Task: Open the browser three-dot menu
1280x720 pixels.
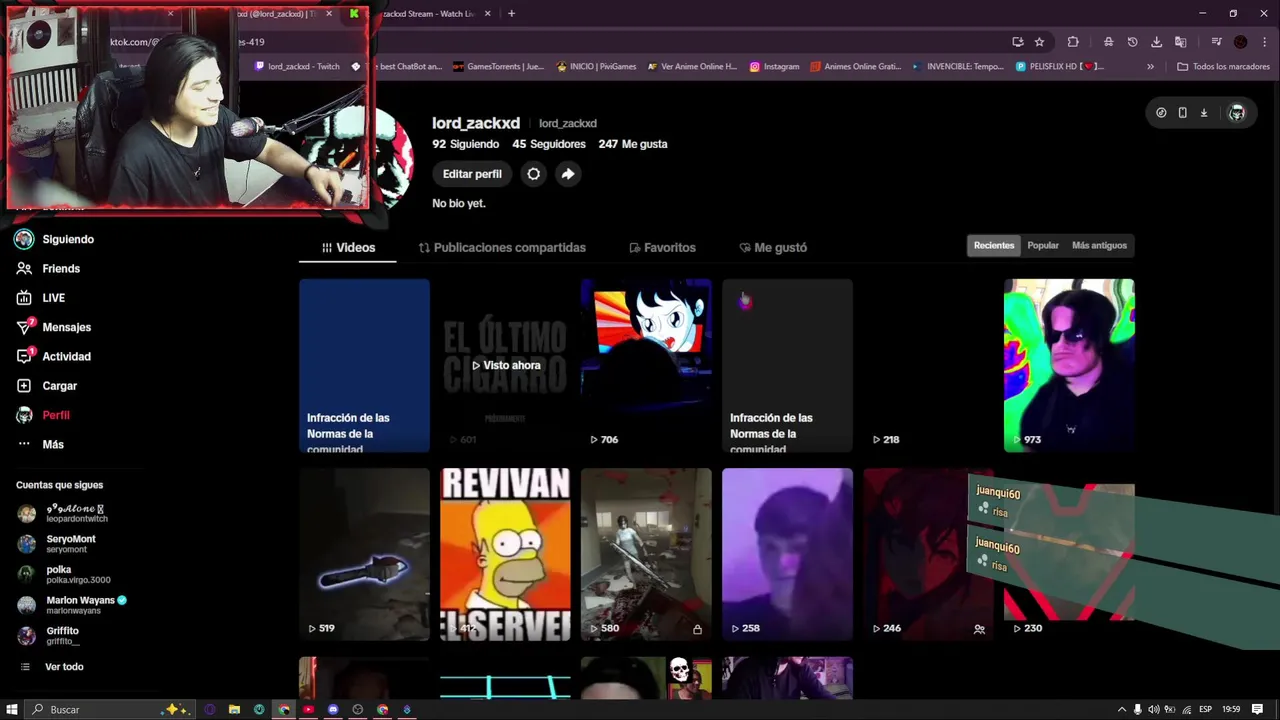Action: click(1263, 42)
